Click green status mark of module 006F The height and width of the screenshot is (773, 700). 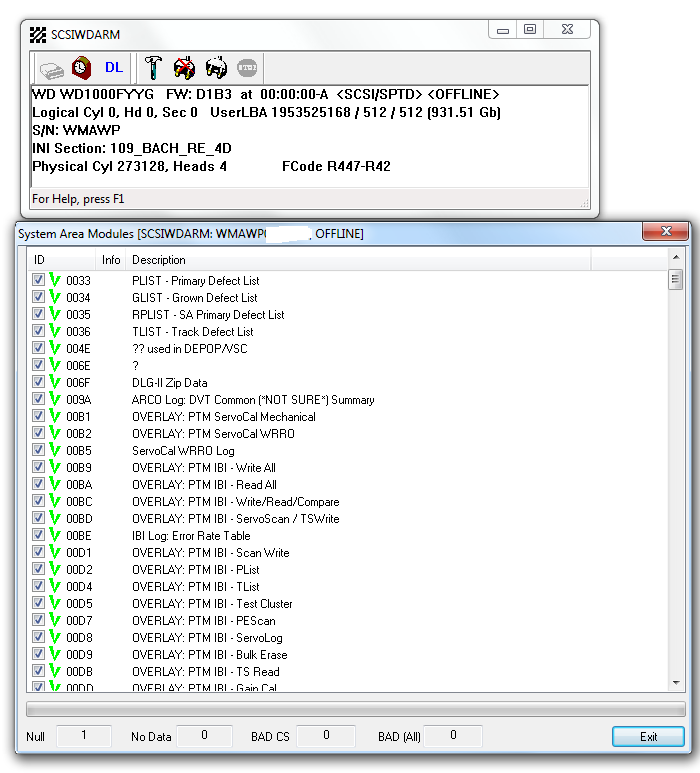[55, 382]
